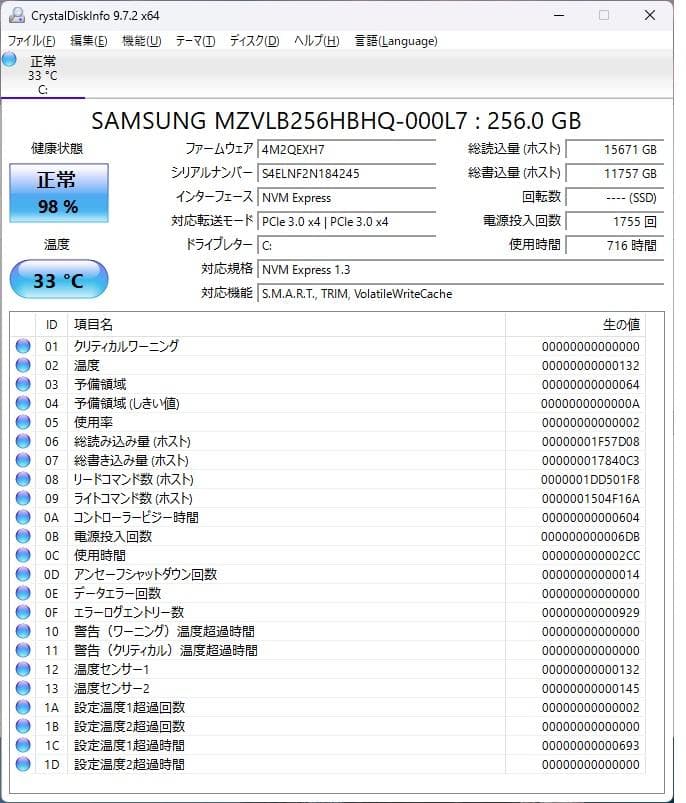Click the ドライブレター field showing C:
The width and height of the screenshot is (686, 803).
tap(347, 246)
